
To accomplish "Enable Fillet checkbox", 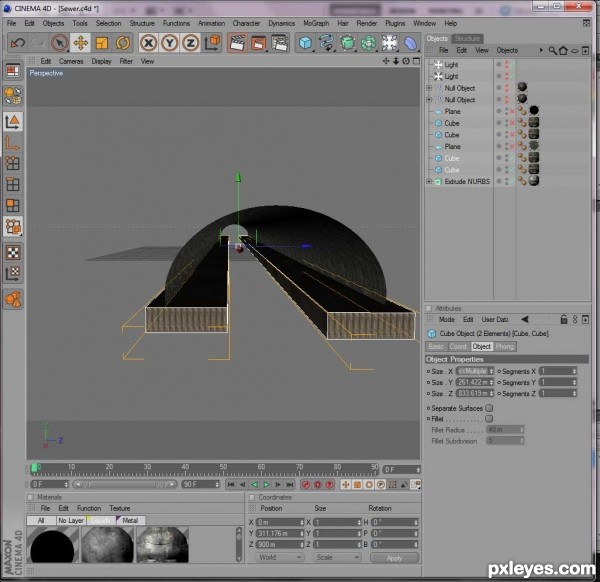I will coord(489,419).
